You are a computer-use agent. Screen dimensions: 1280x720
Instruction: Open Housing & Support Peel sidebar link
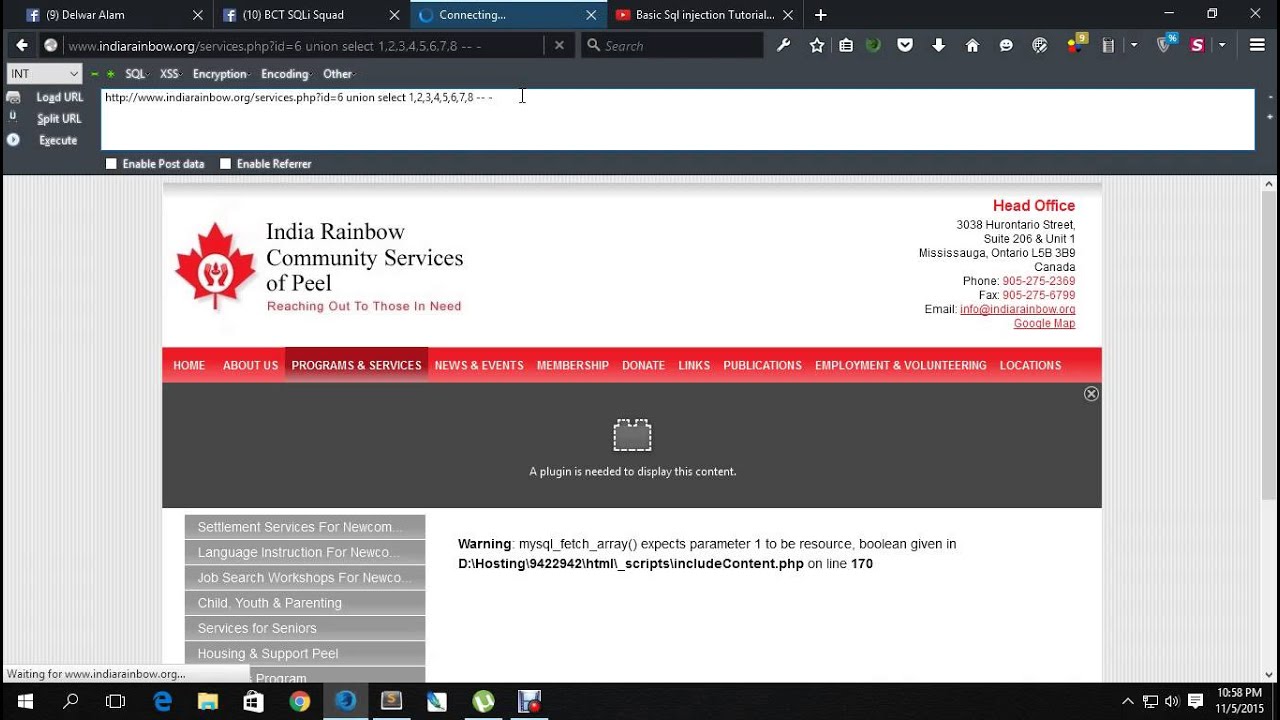tap(305, 653)
